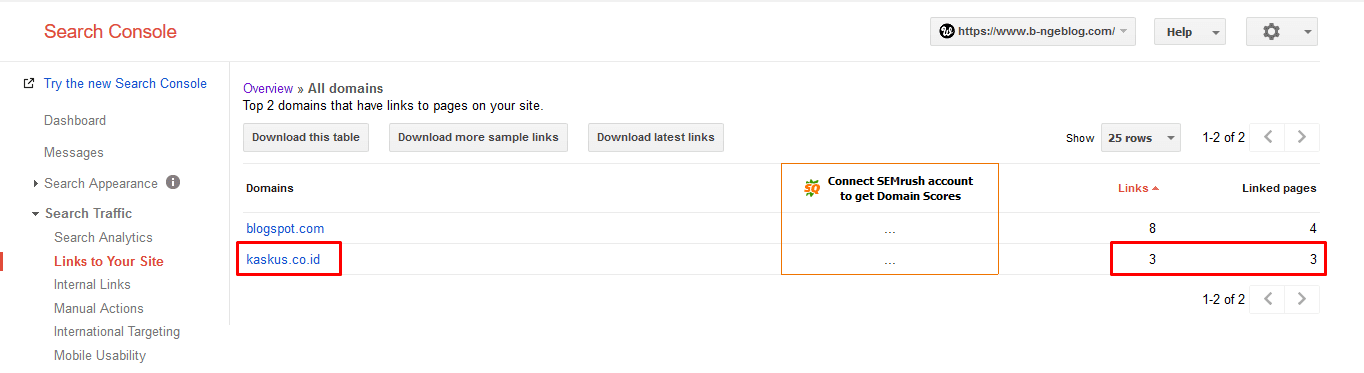Image resolution: width=1364 pixels, height=373 pixels.
Task: Open Search Analytics in sidebar
Action: click(x=103, y=238)
